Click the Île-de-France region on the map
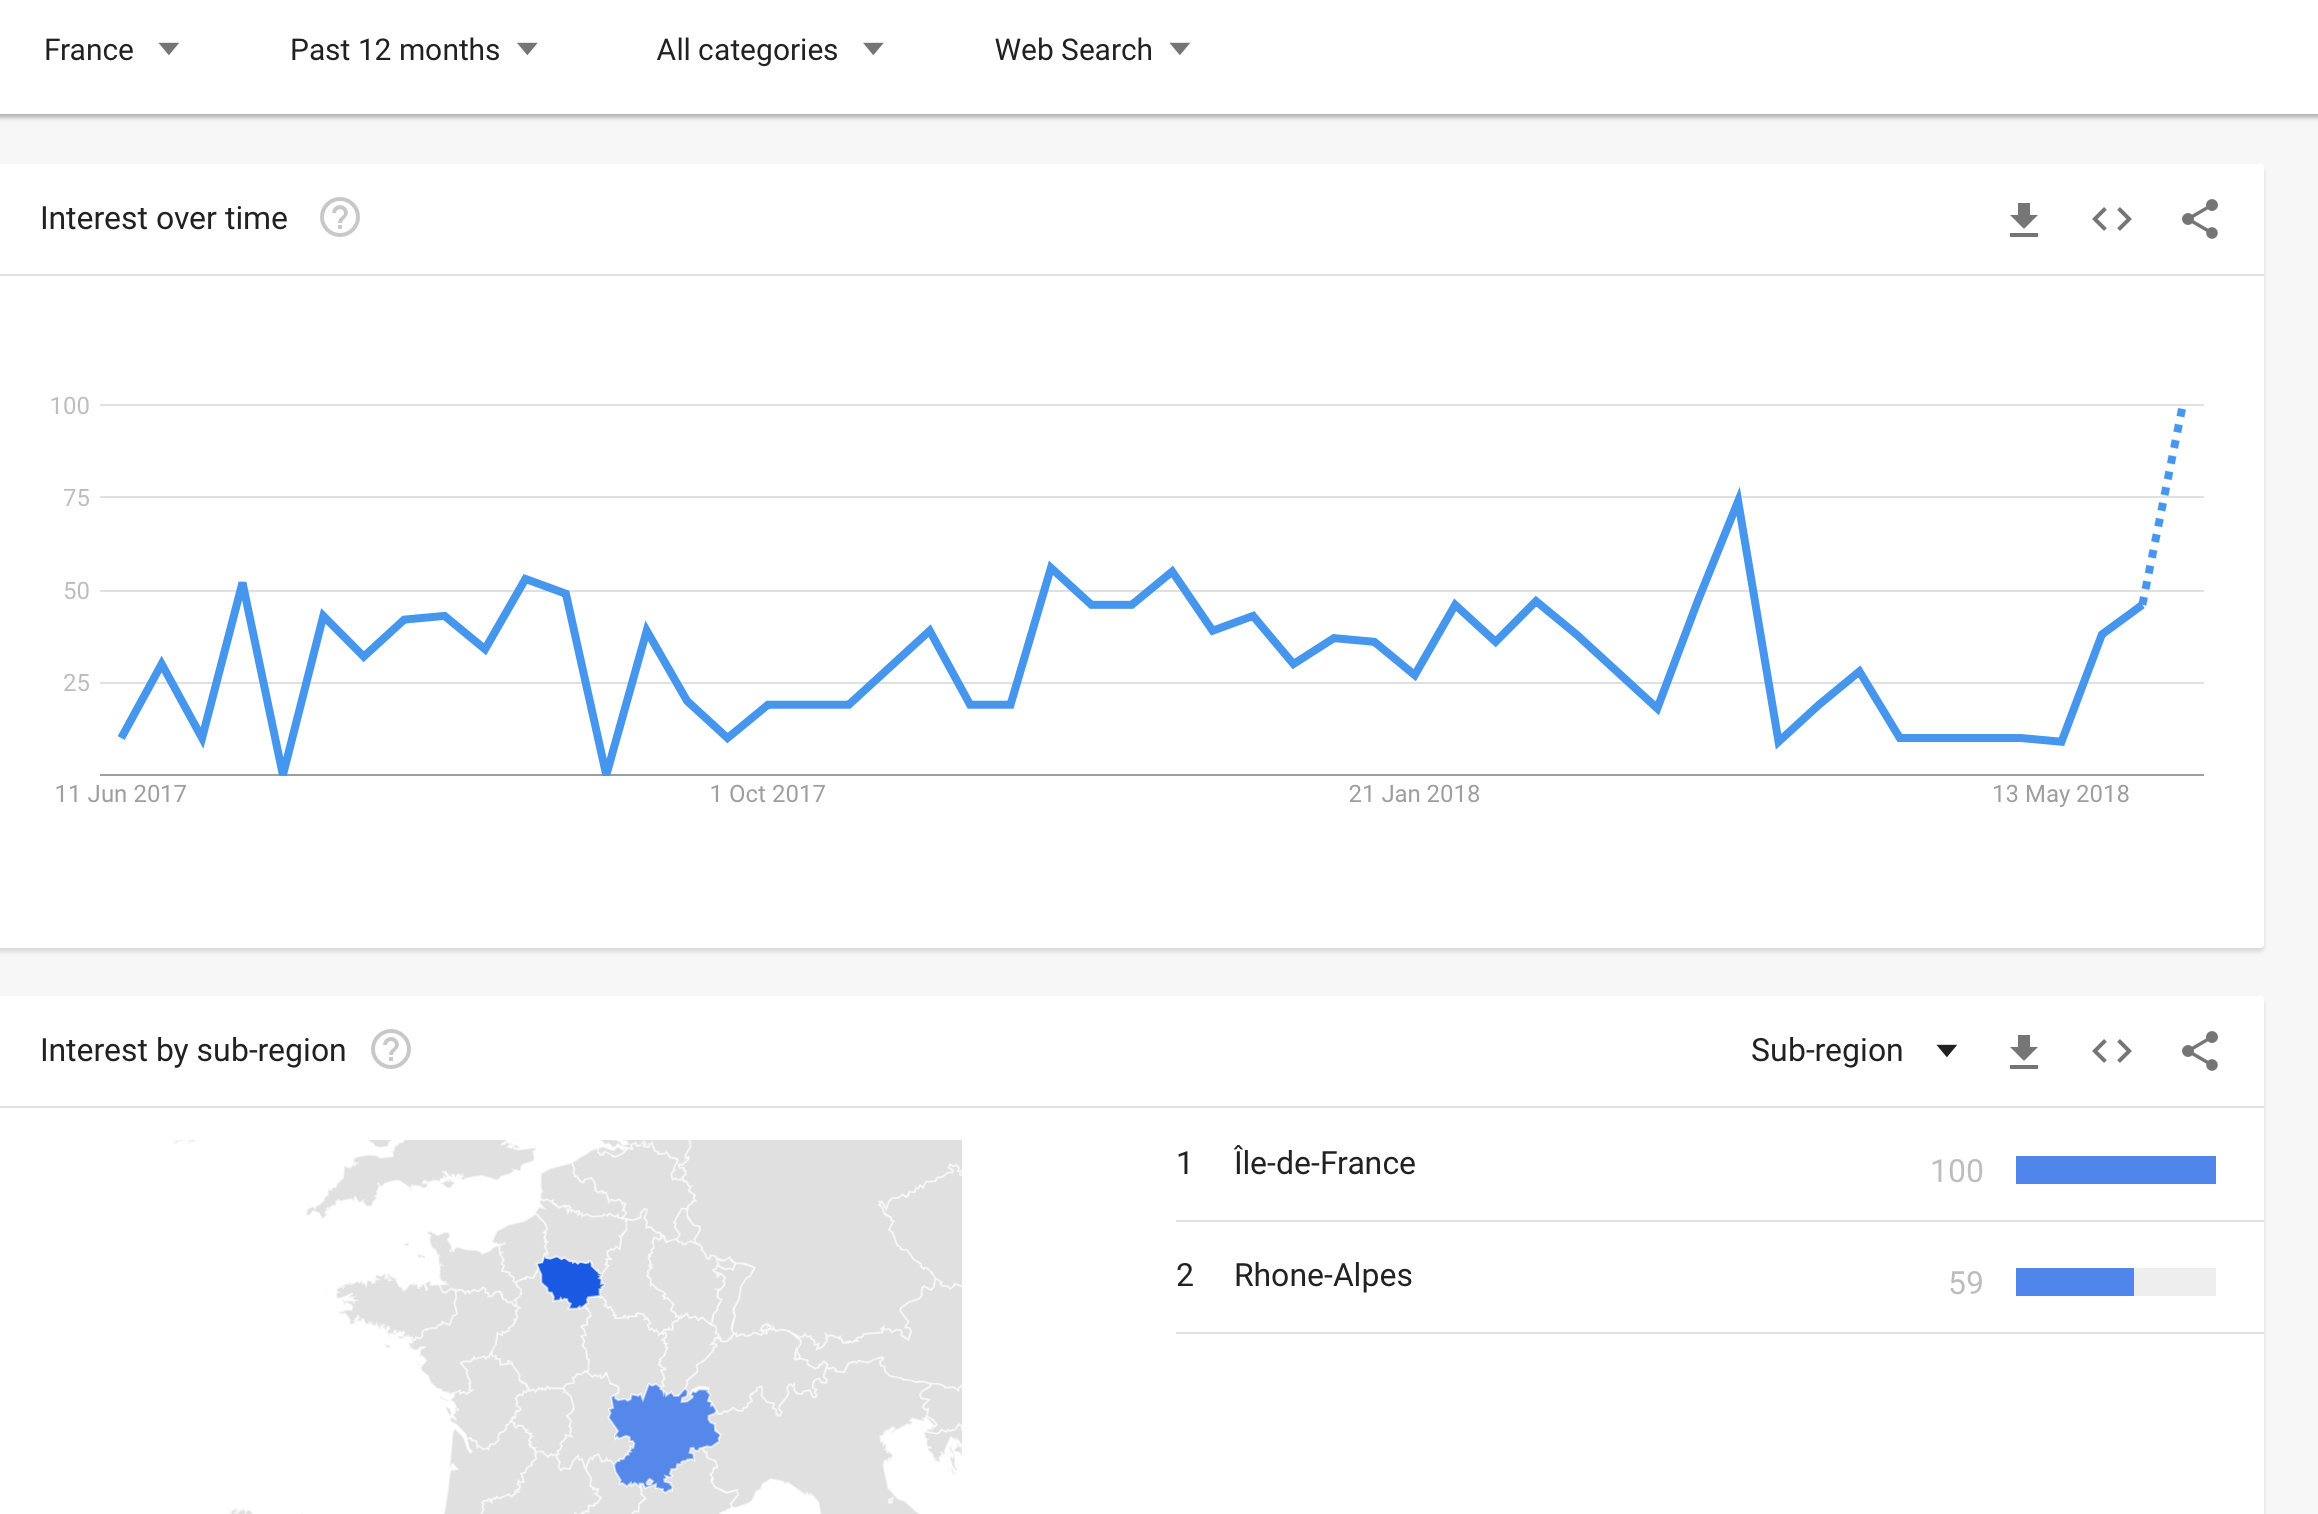Image resolution: width=2318 pixels, height=1514 pixels. [x=570, y=1281]
